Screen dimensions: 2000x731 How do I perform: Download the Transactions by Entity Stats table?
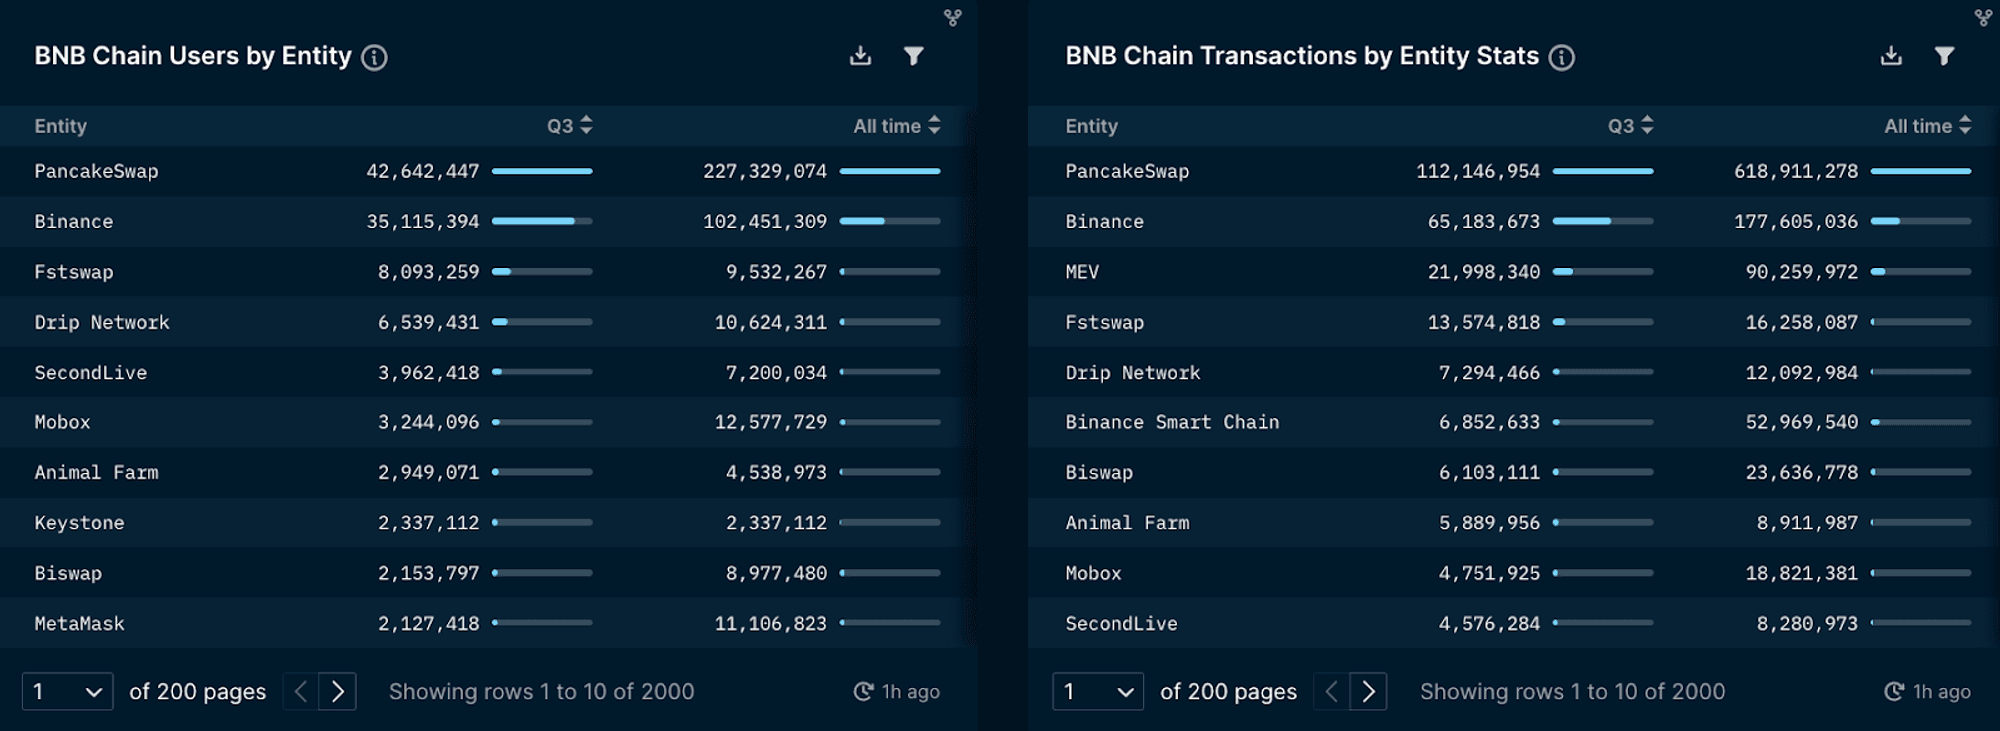point(1891,56)
